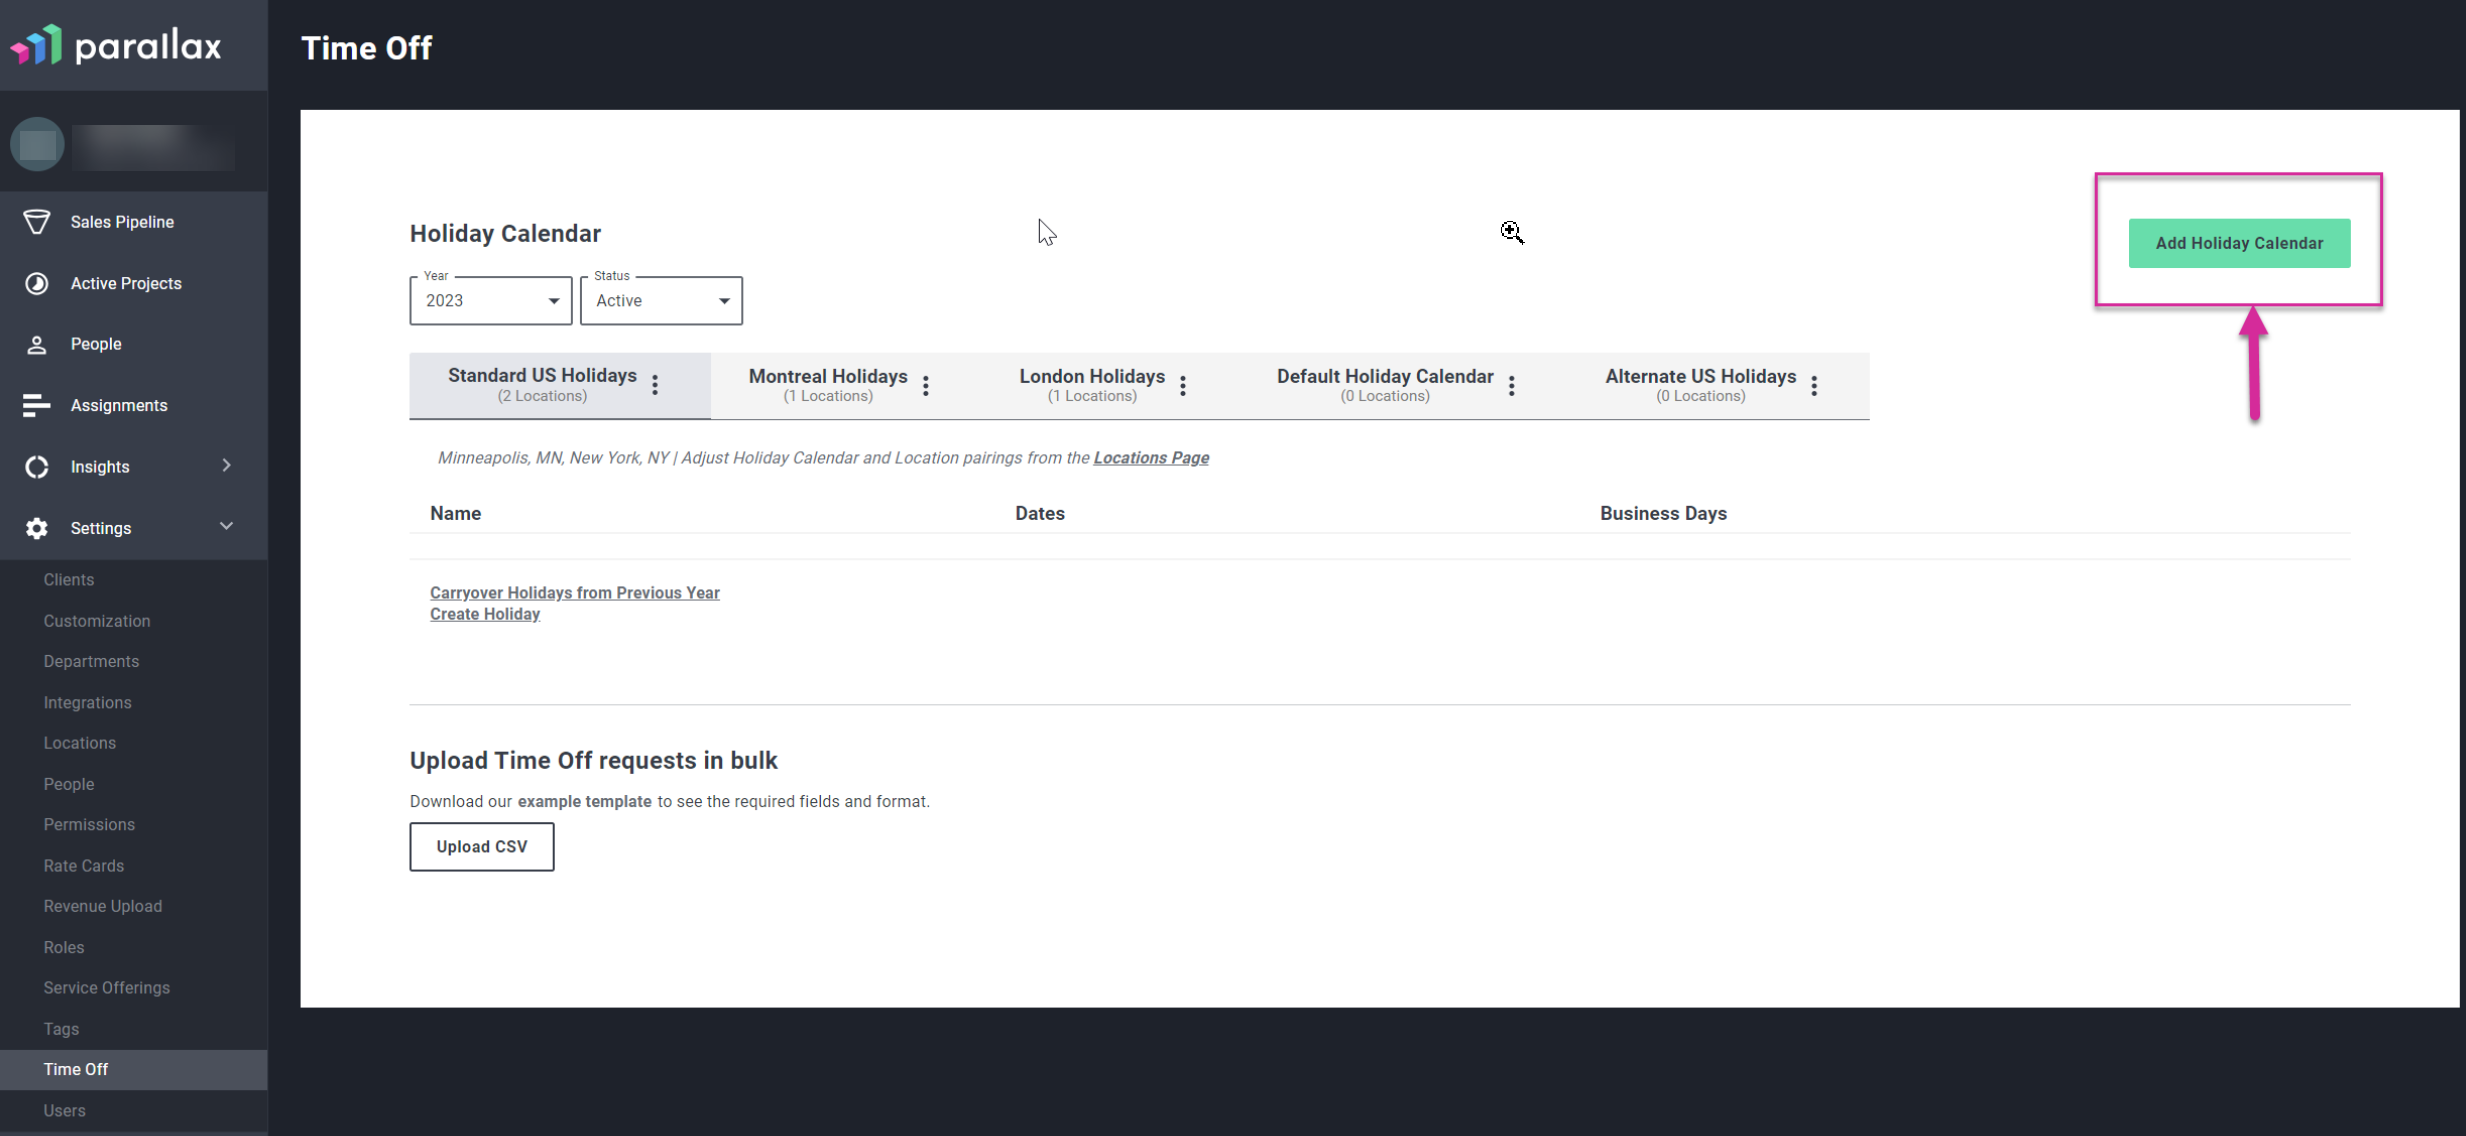
Task: Open the Status Active dropdown
Action: tap(662, 301)
